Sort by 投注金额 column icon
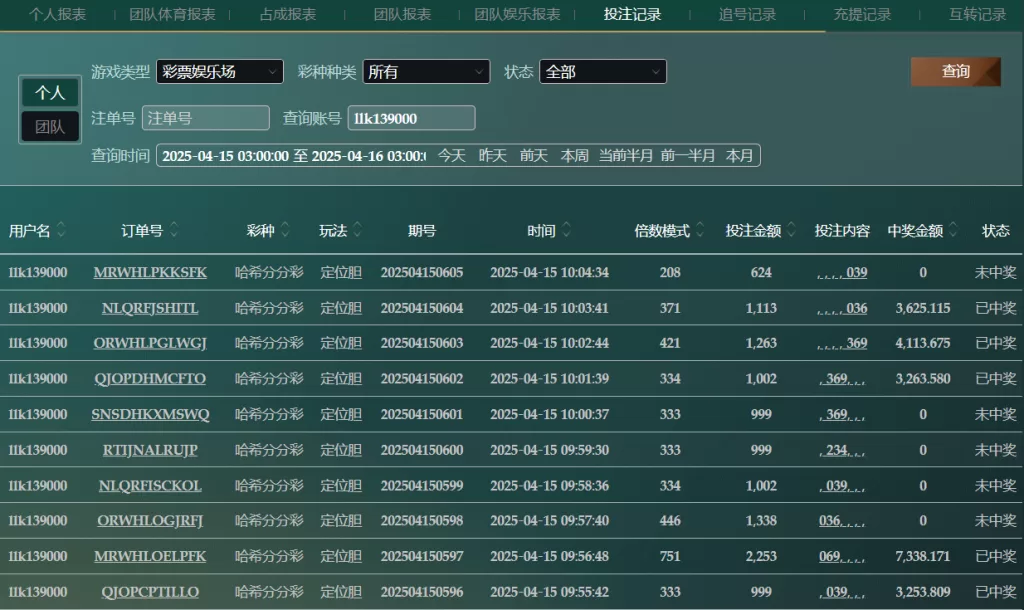Image resolution: width=1024 pixels, height=610 pixels. point(791,231)
